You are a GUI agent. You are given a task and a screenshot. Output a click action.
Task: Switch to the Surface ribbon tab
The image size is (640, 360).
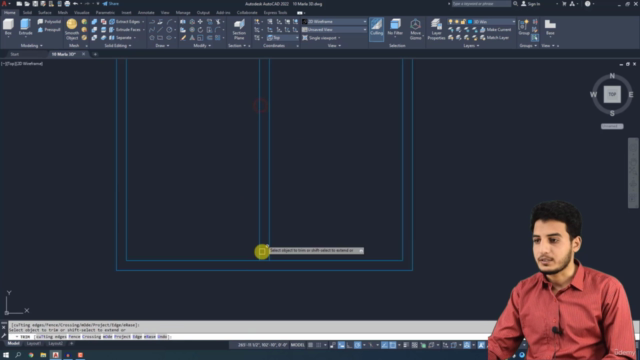click(44, 13)
